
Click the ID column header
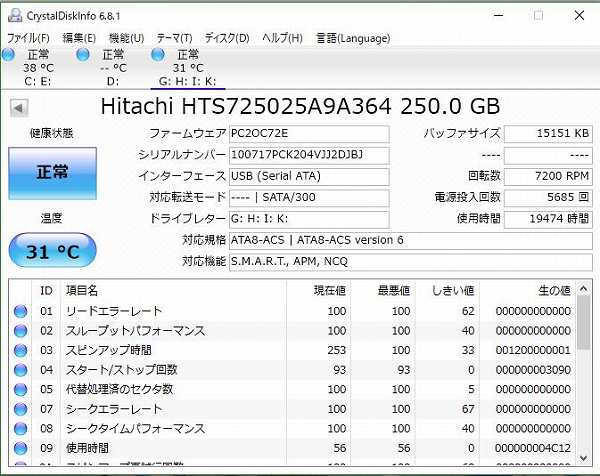click(x=46, y=291)
